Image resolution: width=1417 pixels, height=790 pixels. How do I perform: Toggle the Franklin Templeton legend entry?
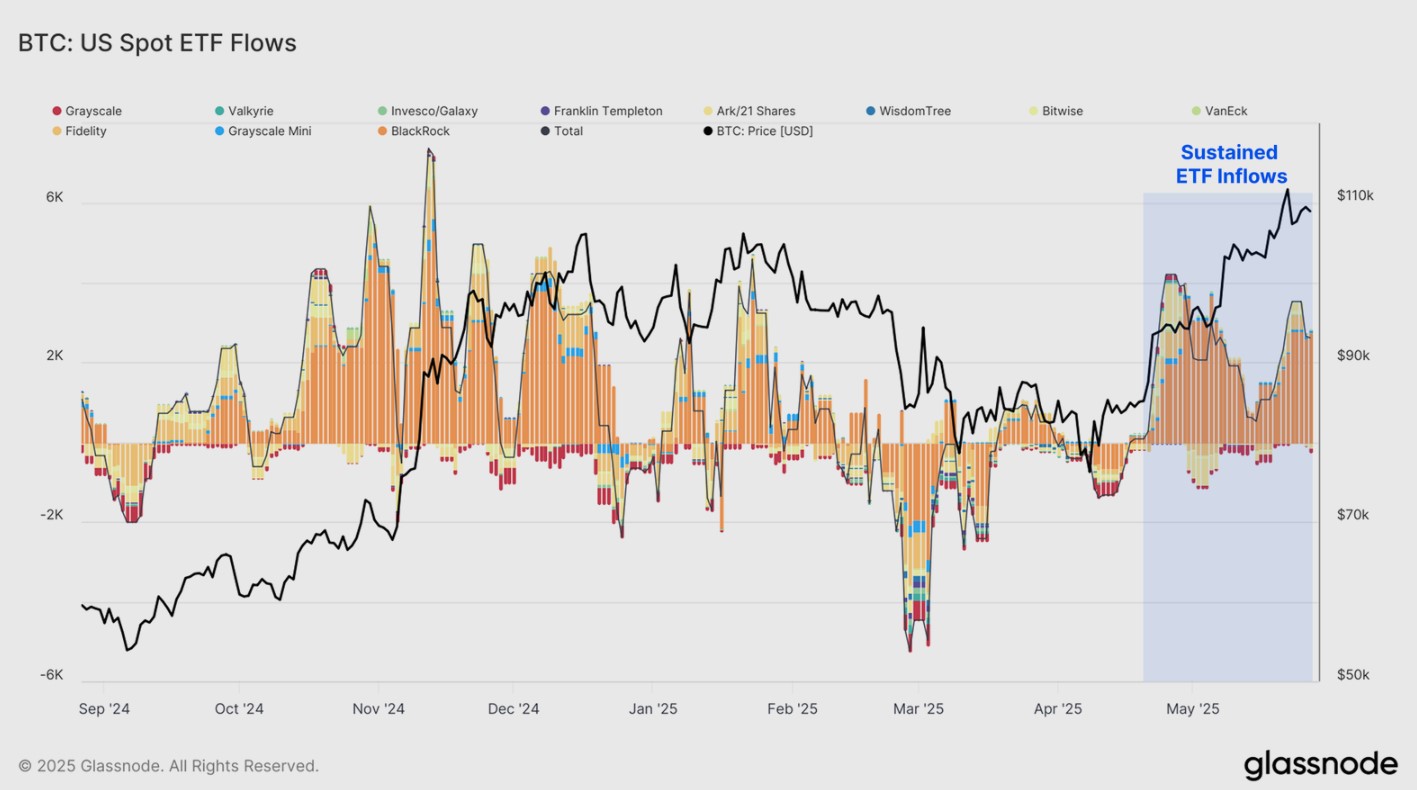pos(601,111)
